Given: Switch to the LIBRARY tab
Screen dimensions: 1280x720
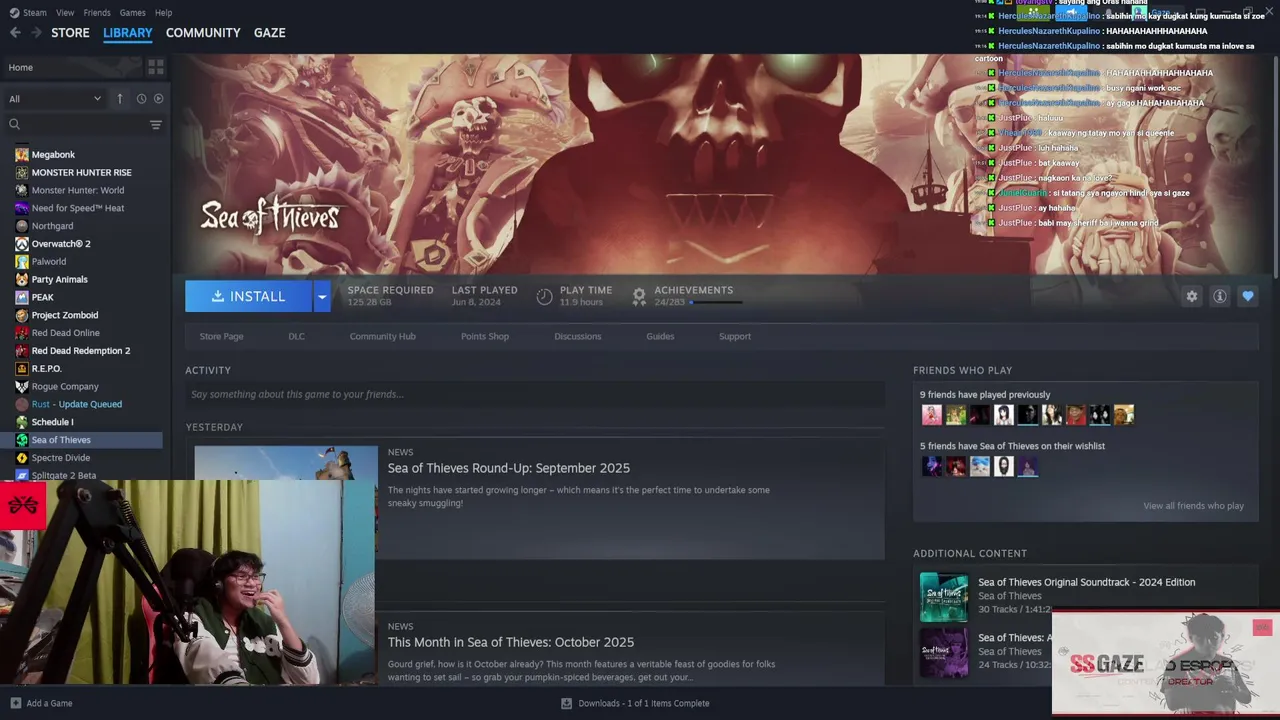Looking at the screenshot, I should (x=128, y=33).
